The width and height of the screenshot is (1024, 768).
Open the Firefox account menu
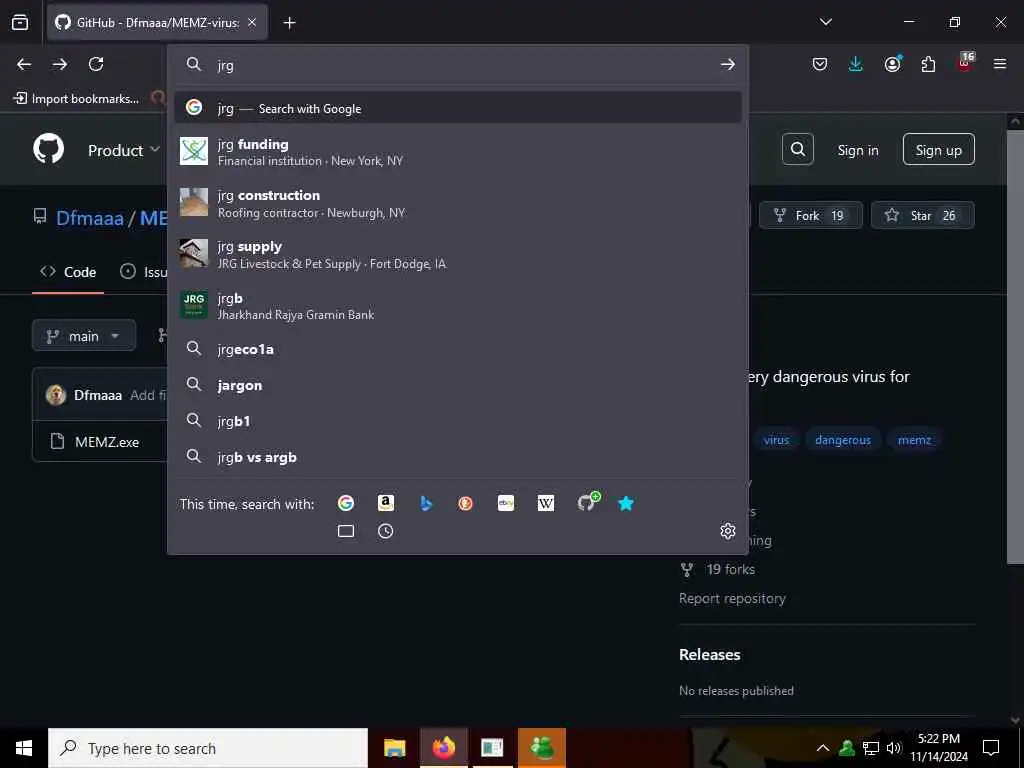892,64
